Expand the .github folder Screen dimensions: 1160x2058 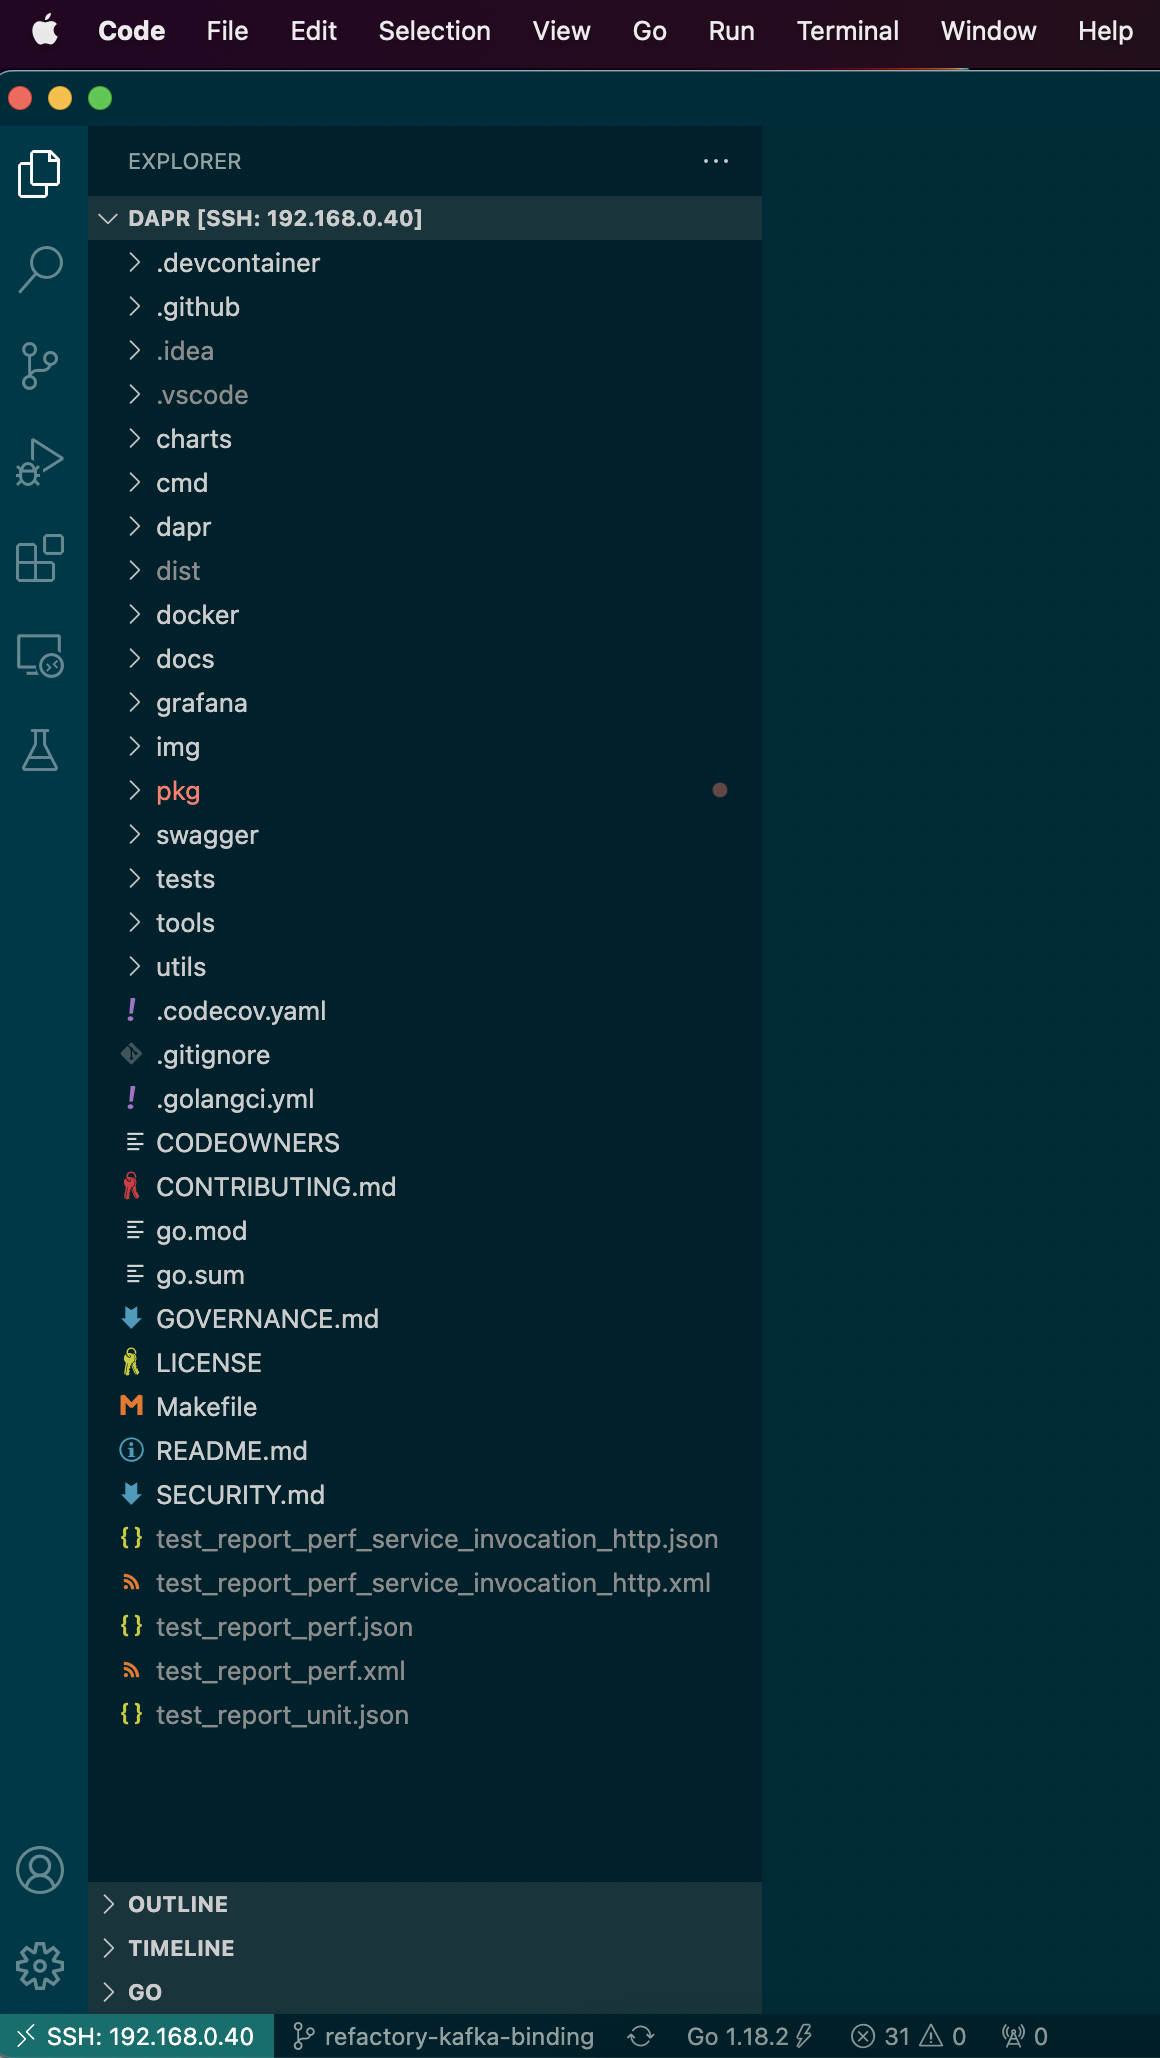(x=425, y=307)
